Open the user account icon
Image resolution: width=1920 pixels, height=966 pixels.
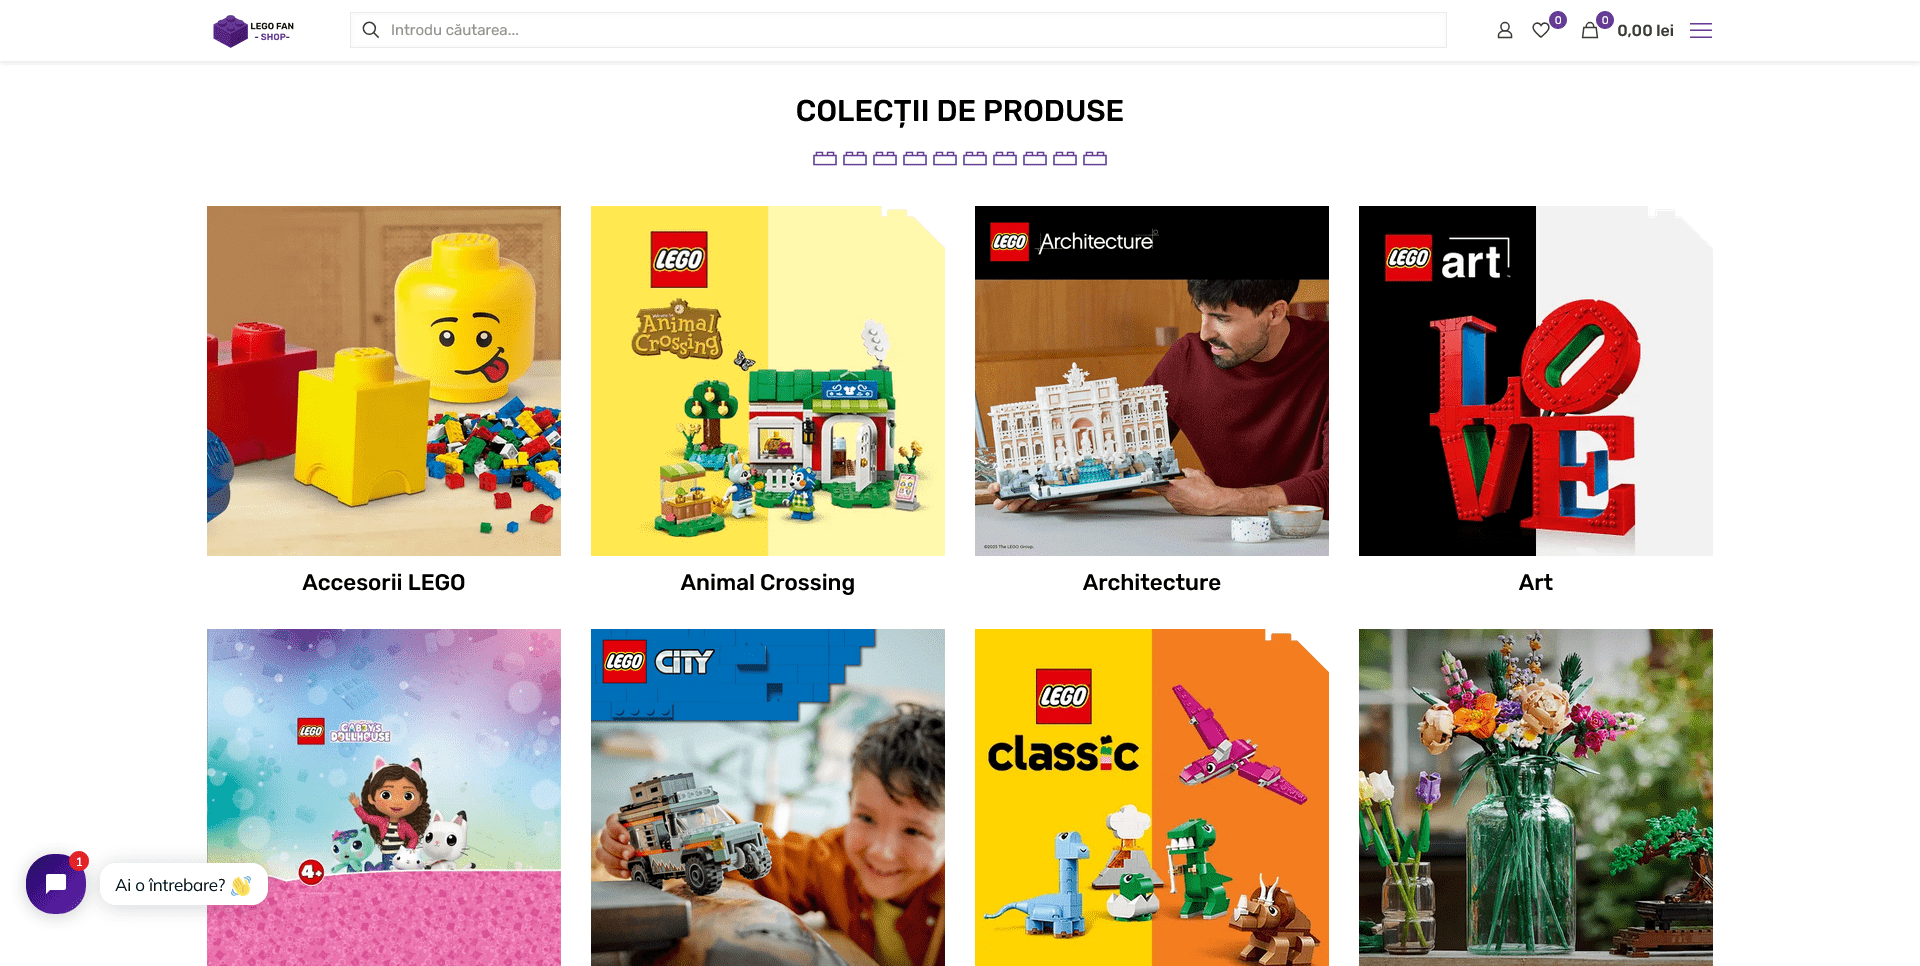(1504, 30)
